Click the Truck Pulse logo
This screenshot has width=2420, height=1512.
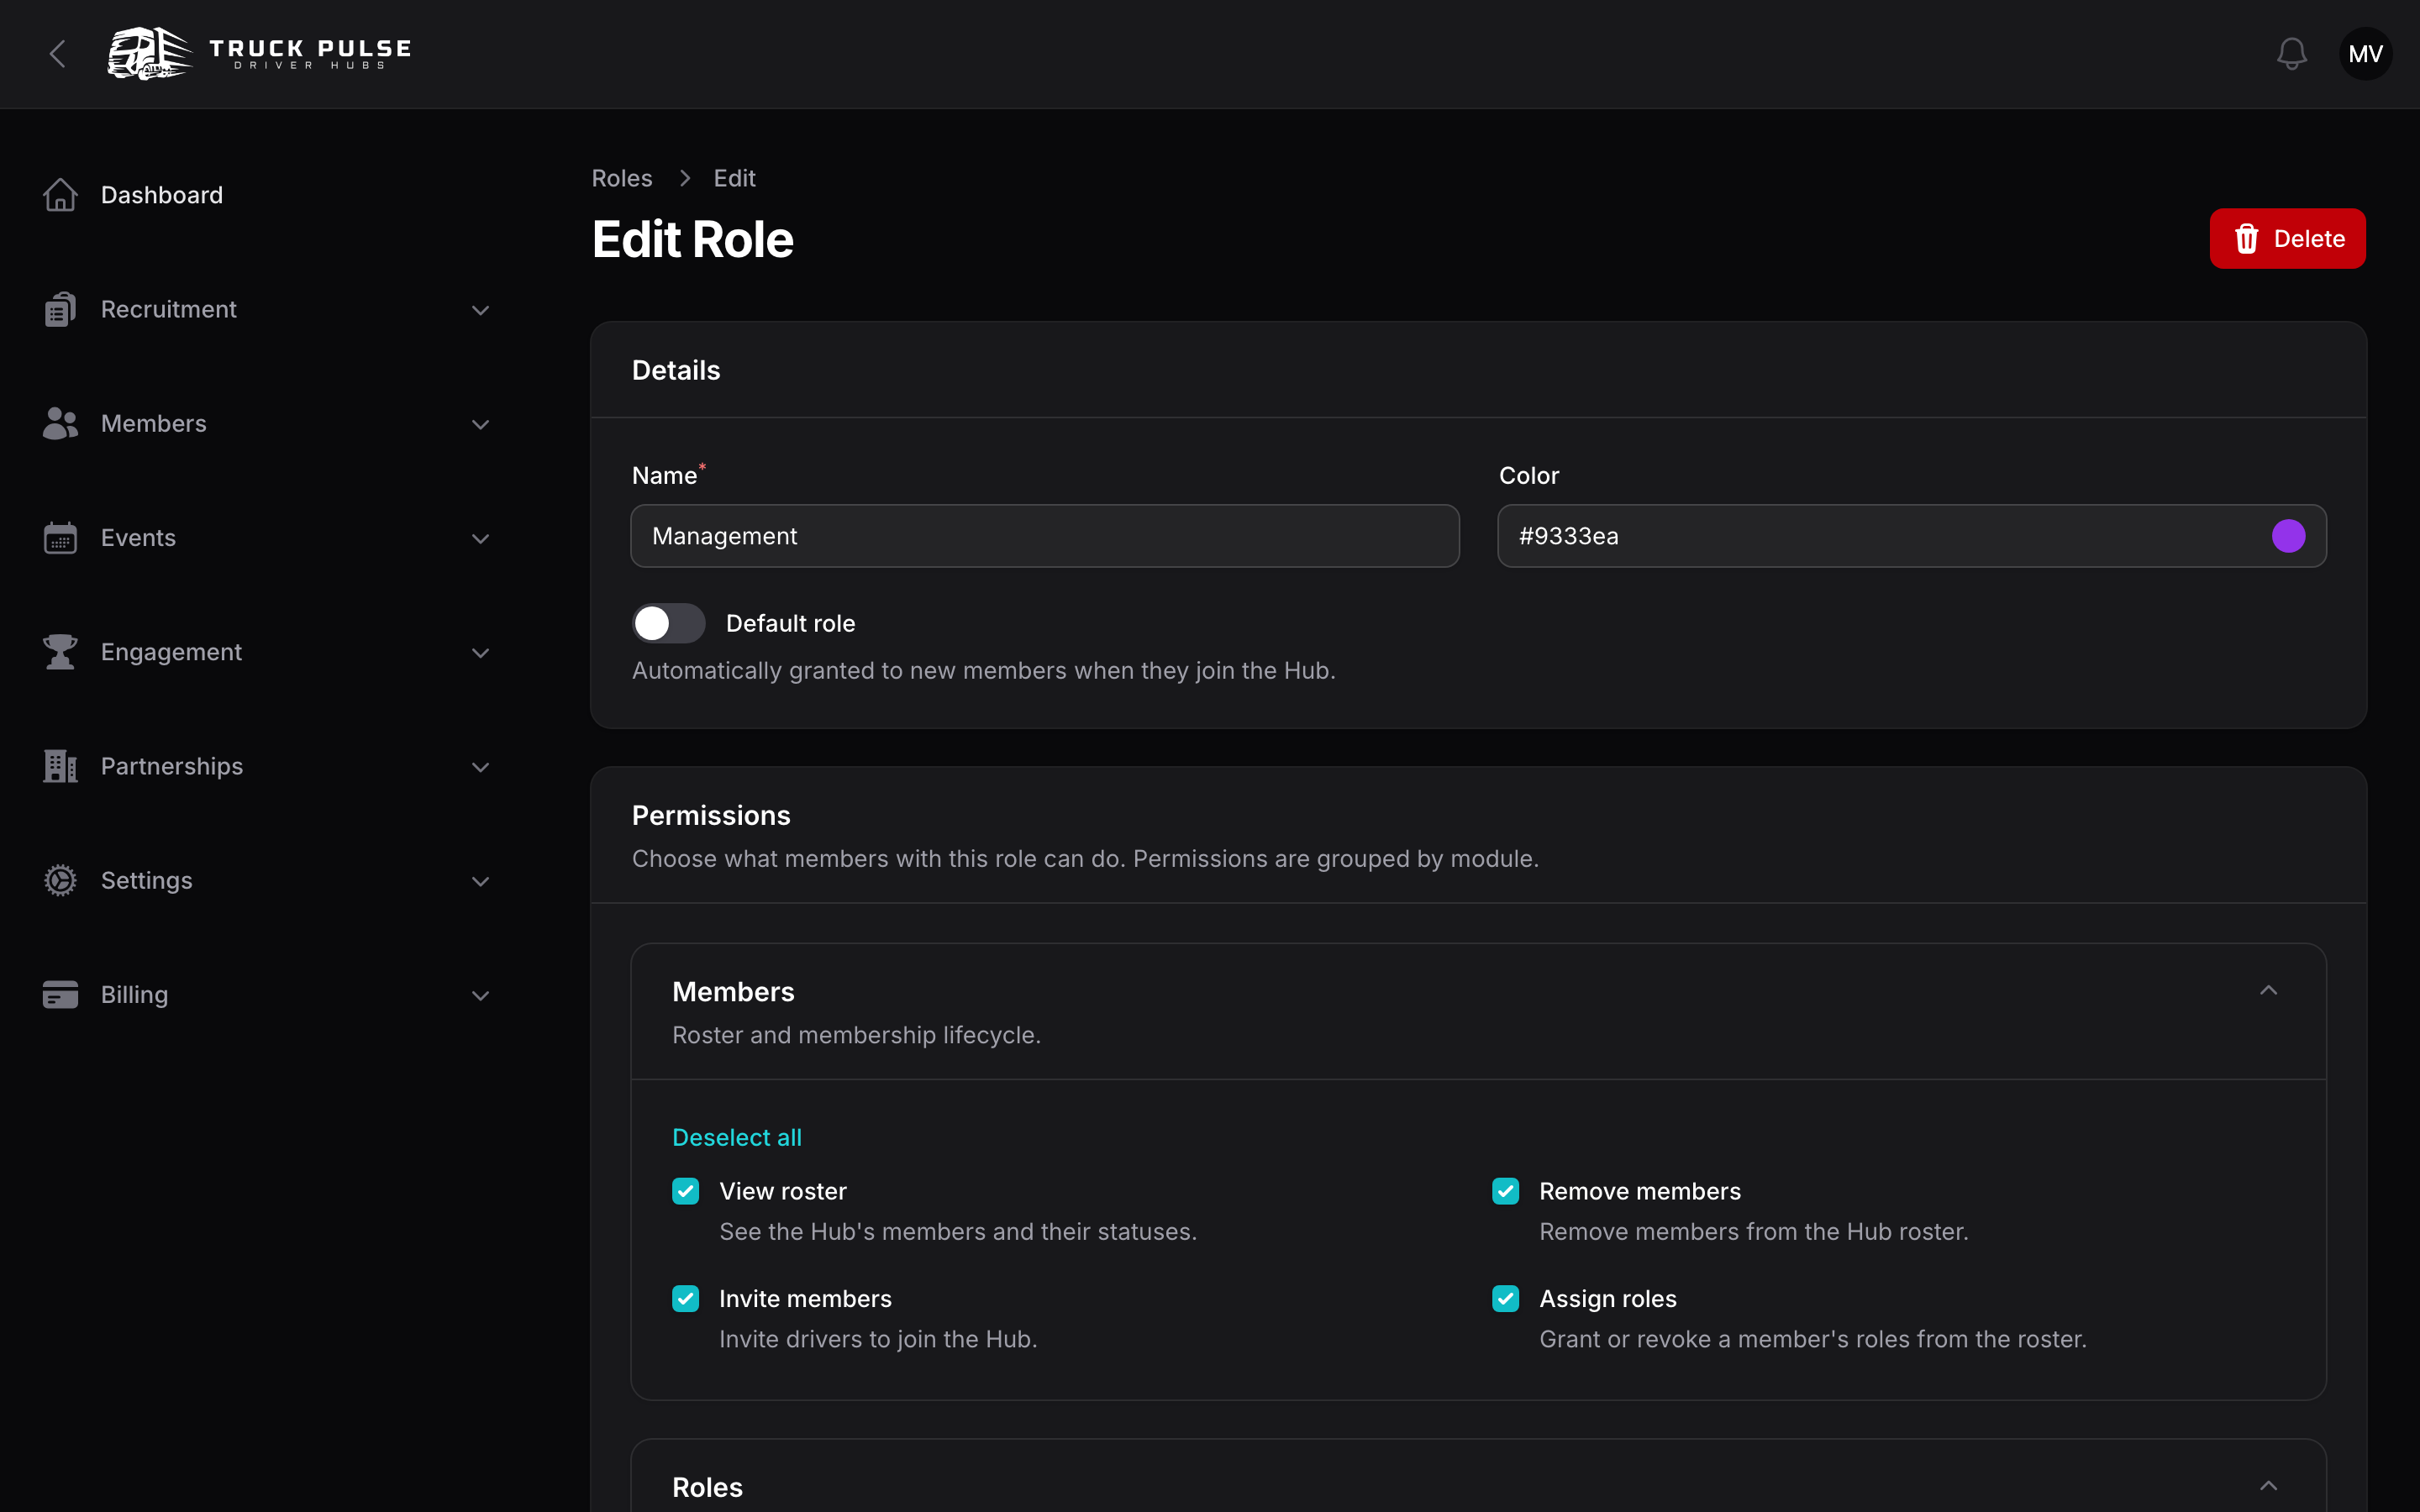click(x=259, y=54)
